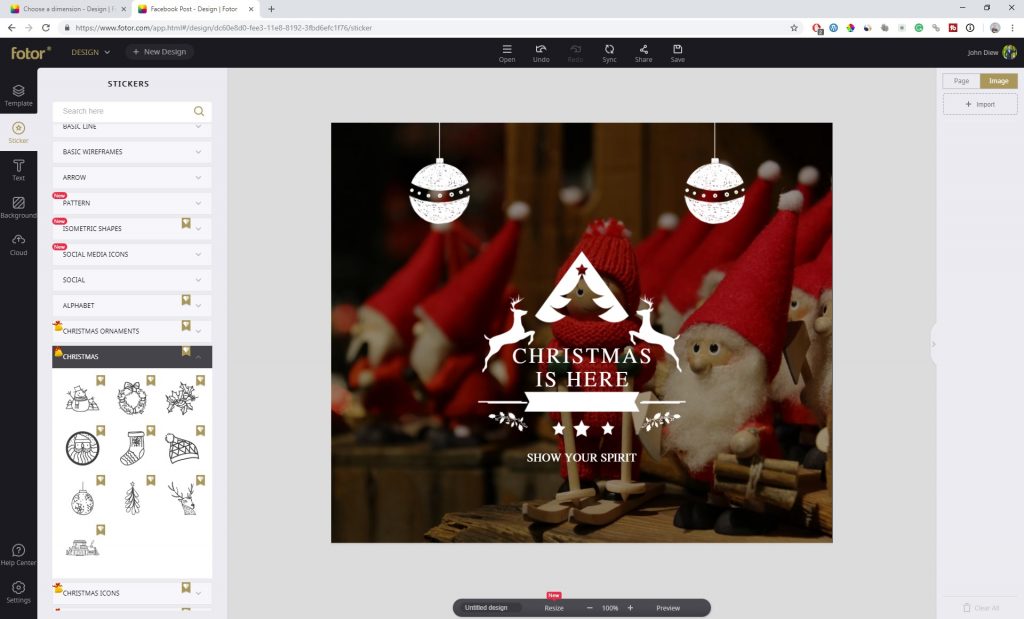Select the left ornament on canvas
This screenshot has width=1024, height=619.
(439, 190)
